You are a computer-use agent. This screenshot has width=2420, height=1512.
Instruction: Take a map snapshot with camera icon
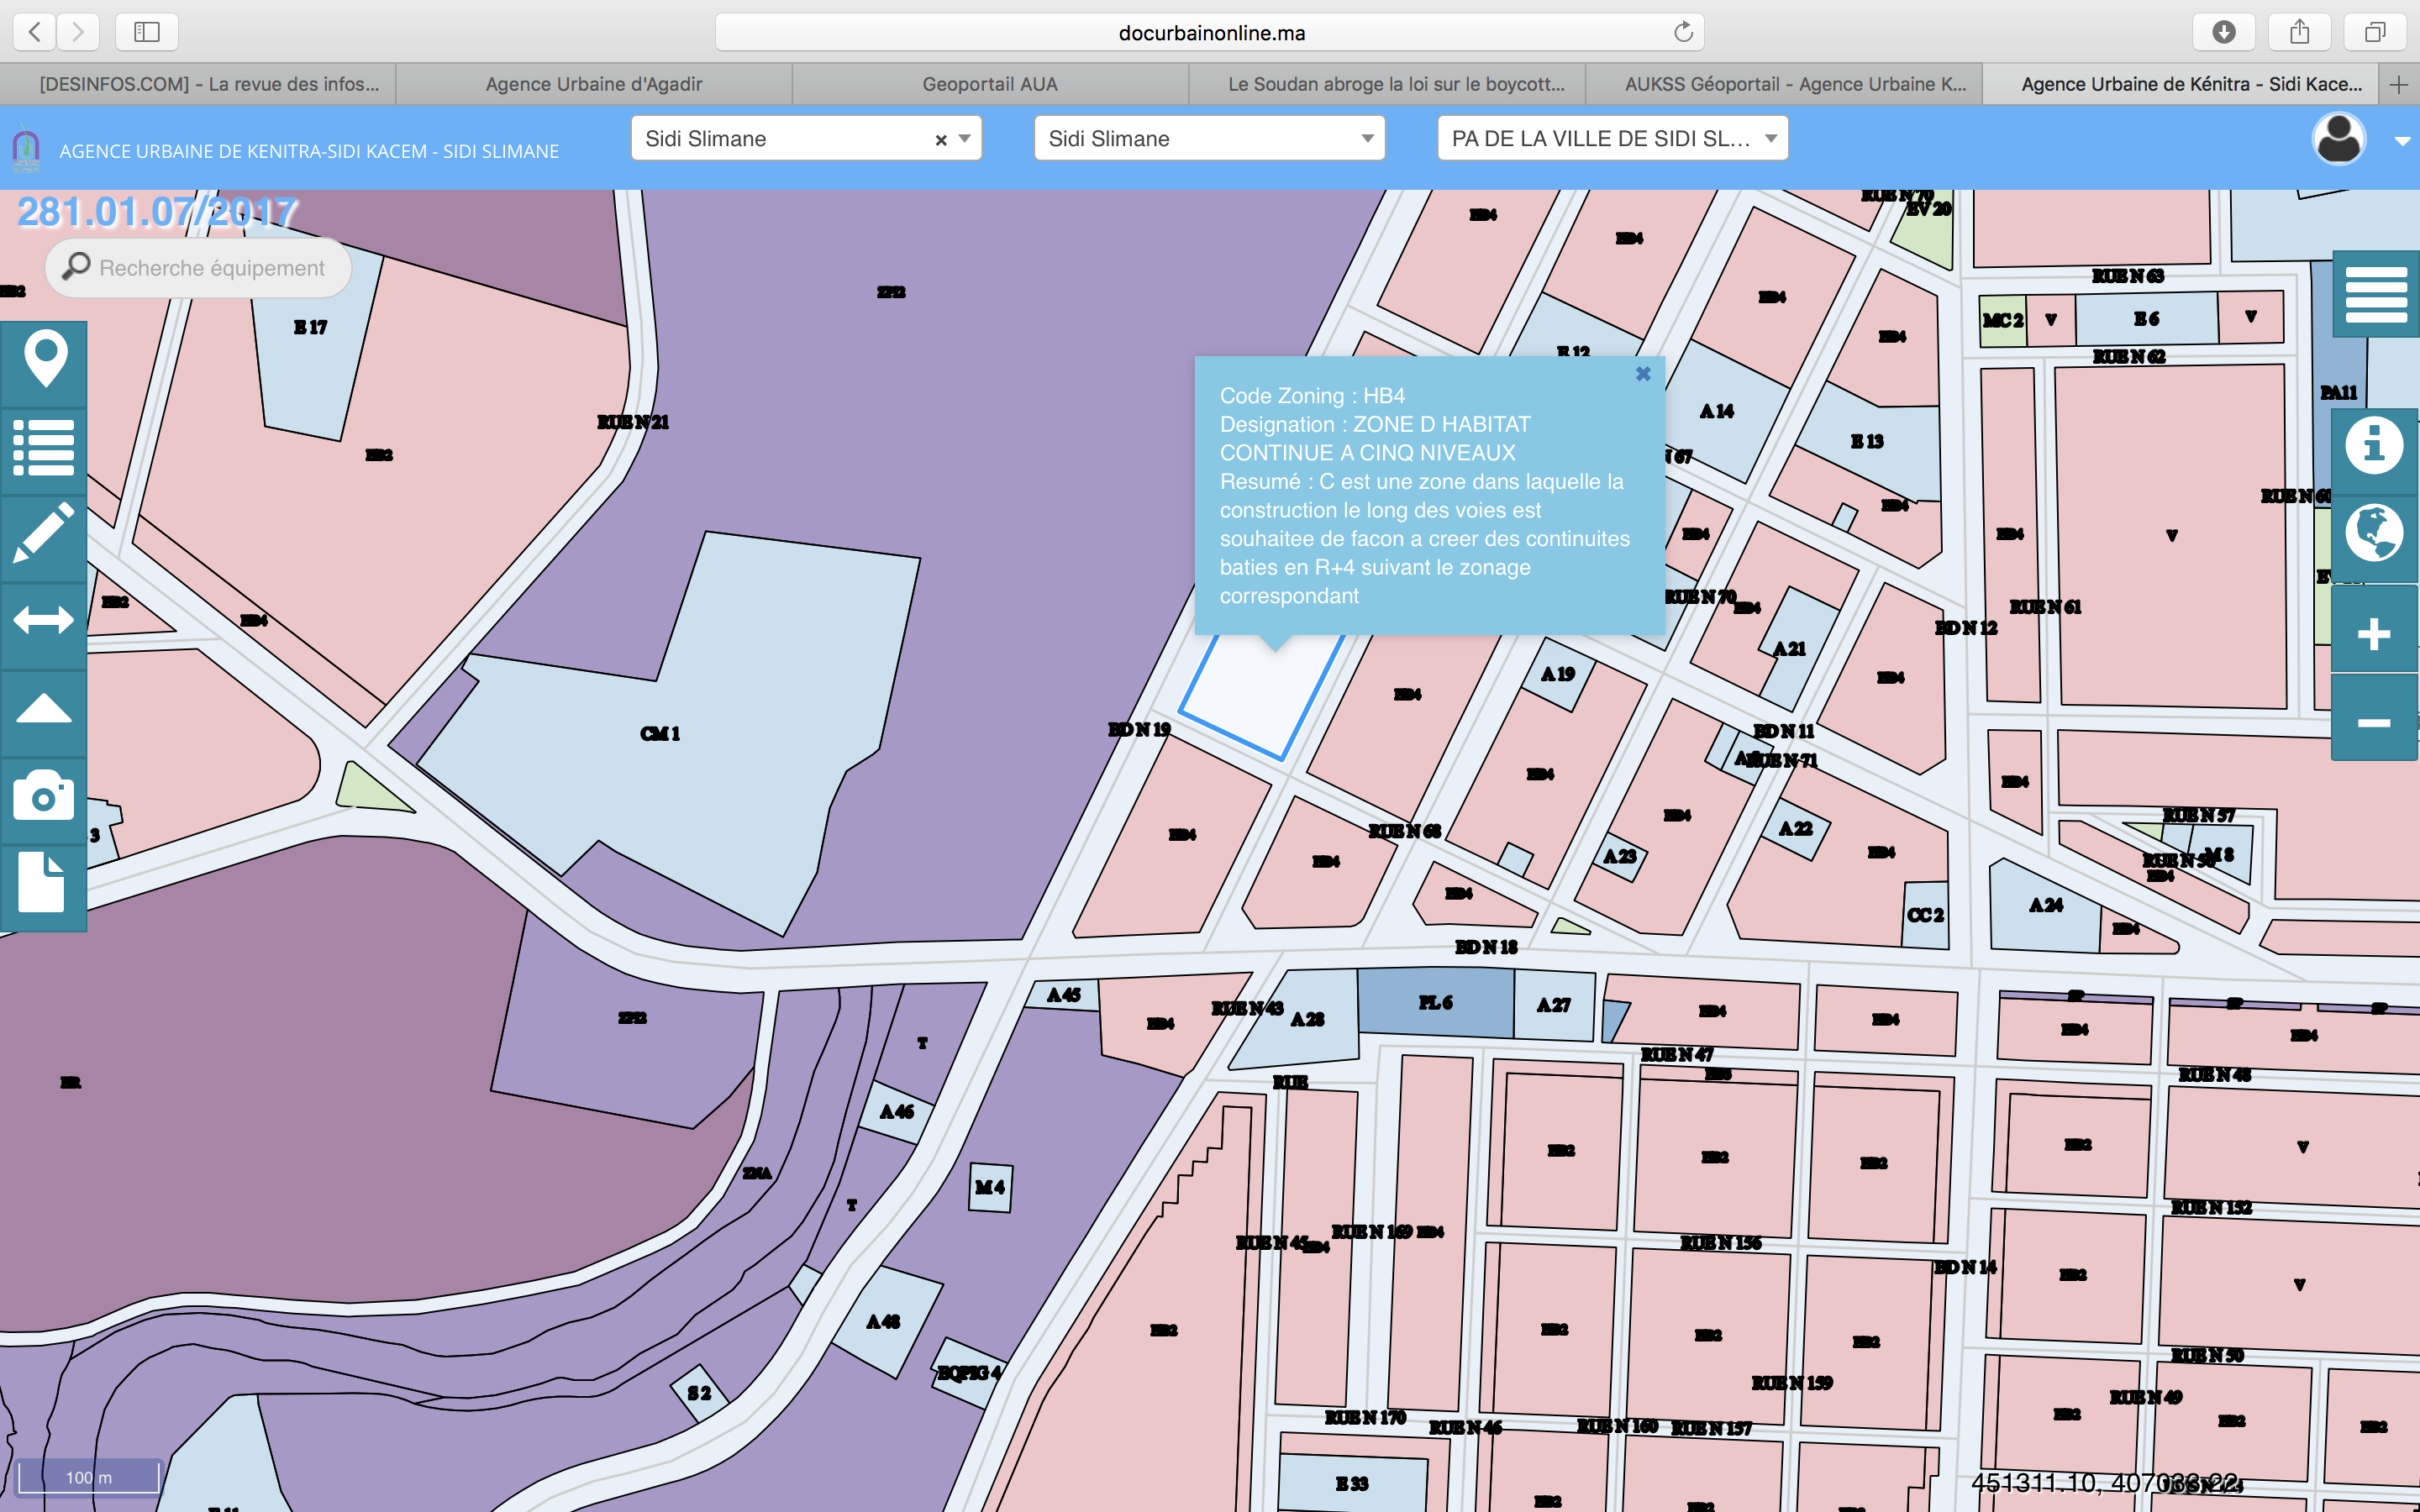click(44, 798)
